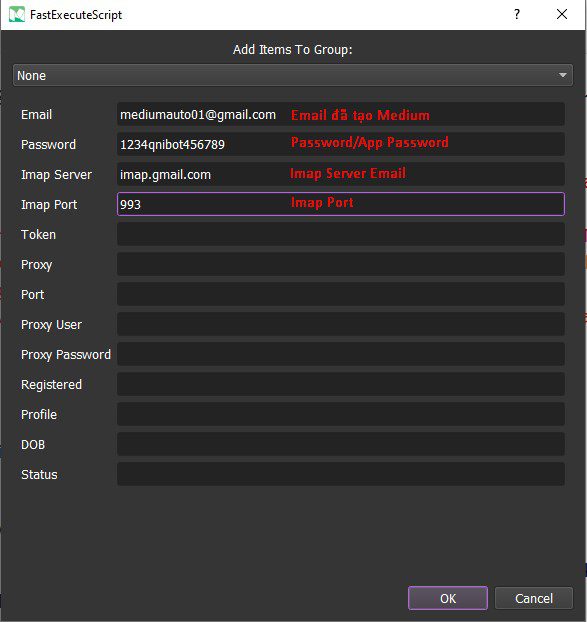Click the Proxy User field
The image size is (587, 622).
[x=341, y=324]
